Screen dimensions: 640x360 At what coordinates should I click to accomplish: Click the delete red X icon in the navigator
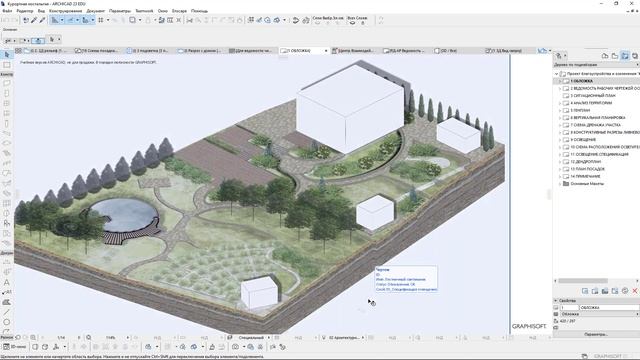[635, 291]
